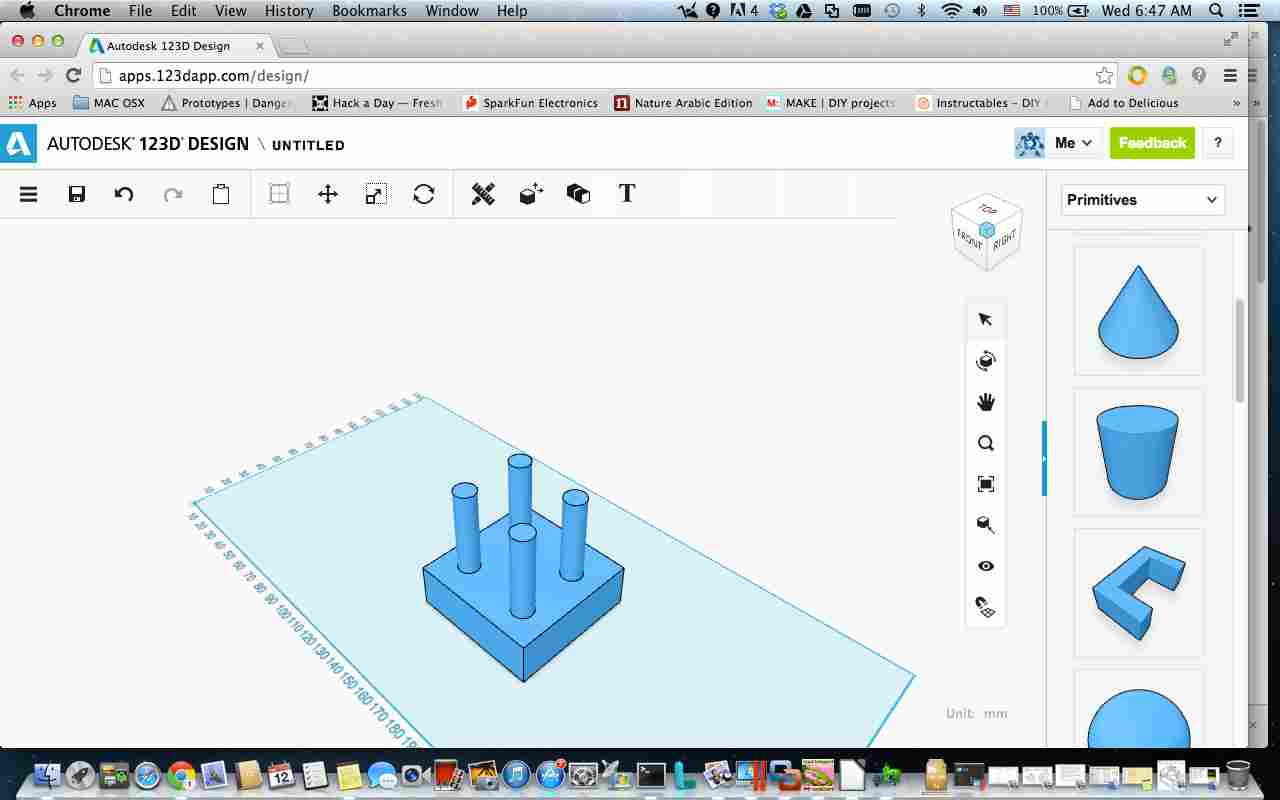Click the circular arrows rotate icon
Viewport: 1280px width, 800px height.
(424, 194)
